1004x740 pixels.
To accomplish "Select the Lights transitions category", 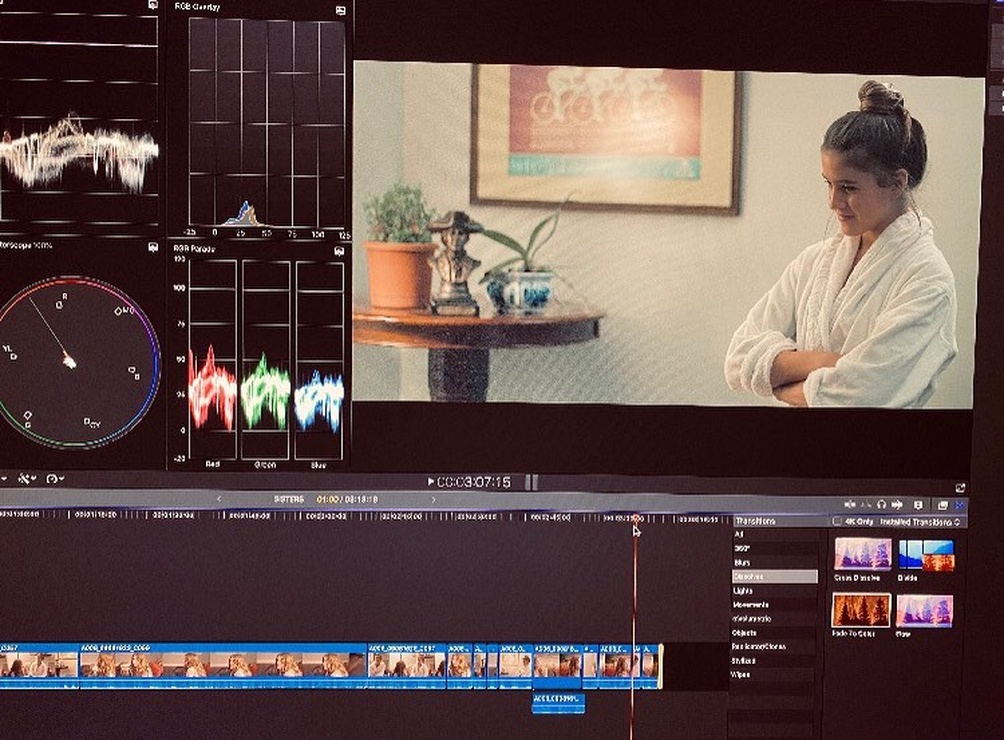I will (743, 591).
